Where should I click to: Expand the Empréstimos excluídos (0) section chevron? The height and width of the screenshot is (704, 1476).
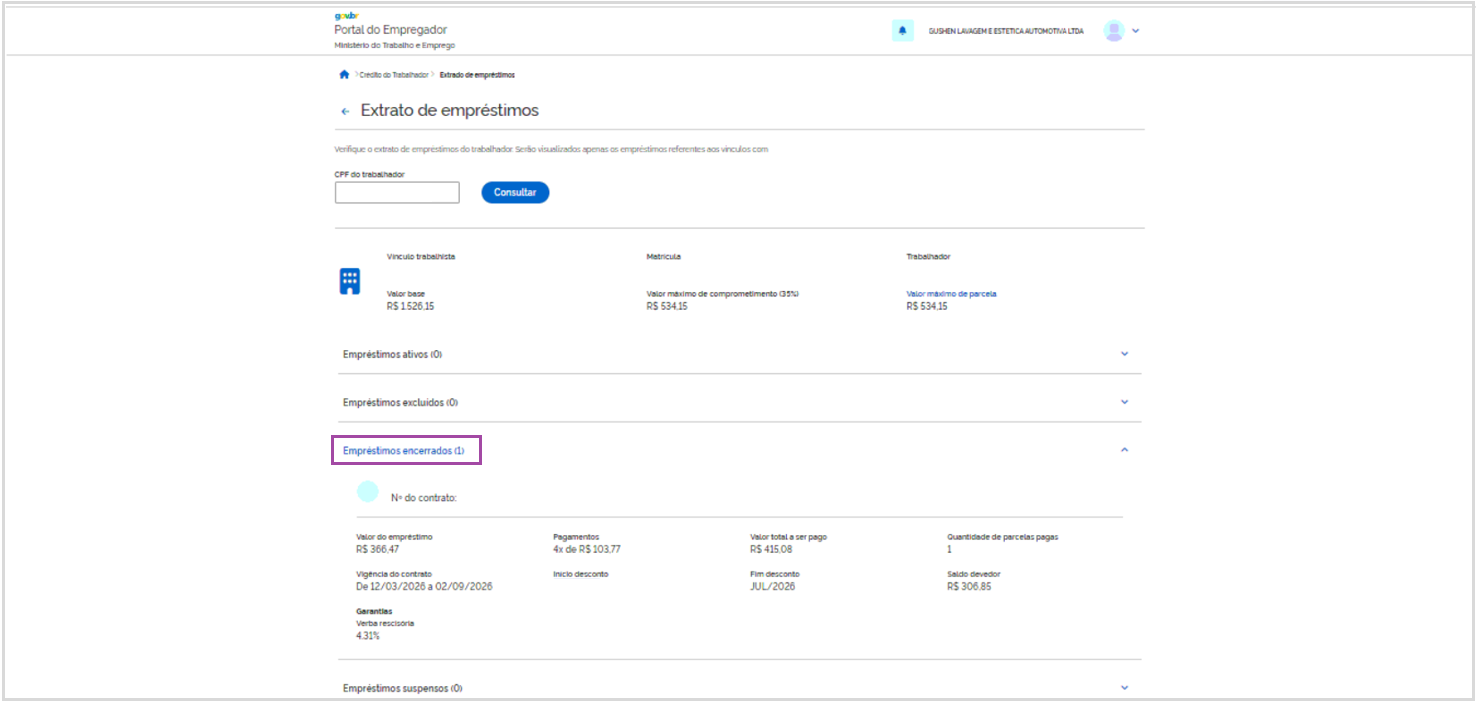click(x=1124, y=402)
